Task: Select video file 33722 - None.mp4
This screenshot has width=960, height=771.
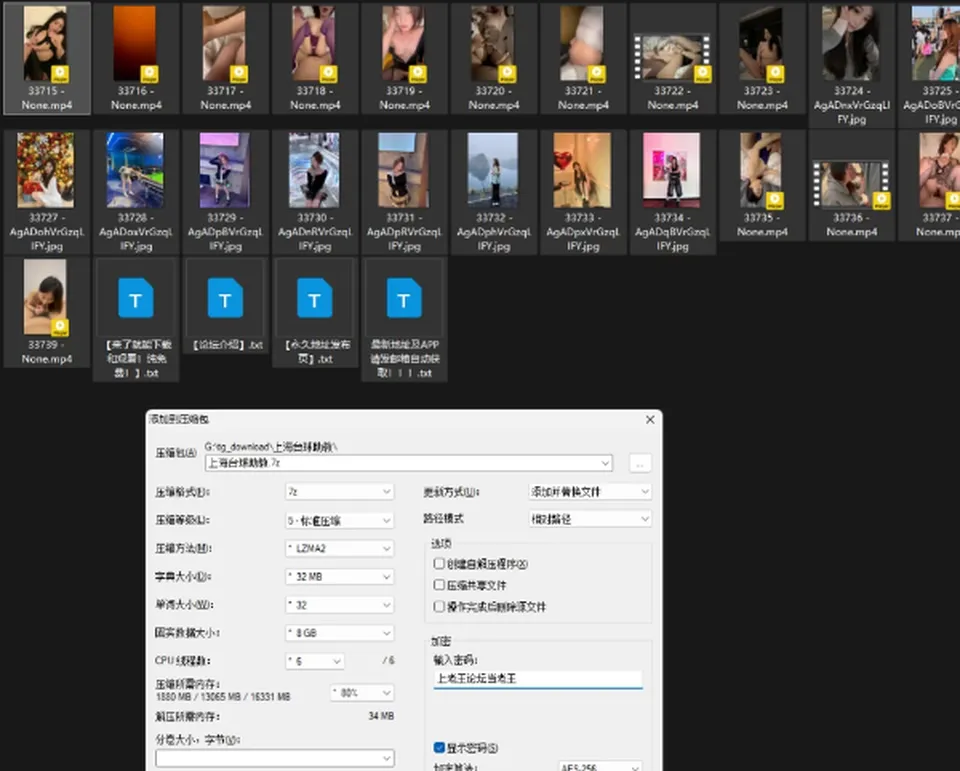Action: coord(672,58)
